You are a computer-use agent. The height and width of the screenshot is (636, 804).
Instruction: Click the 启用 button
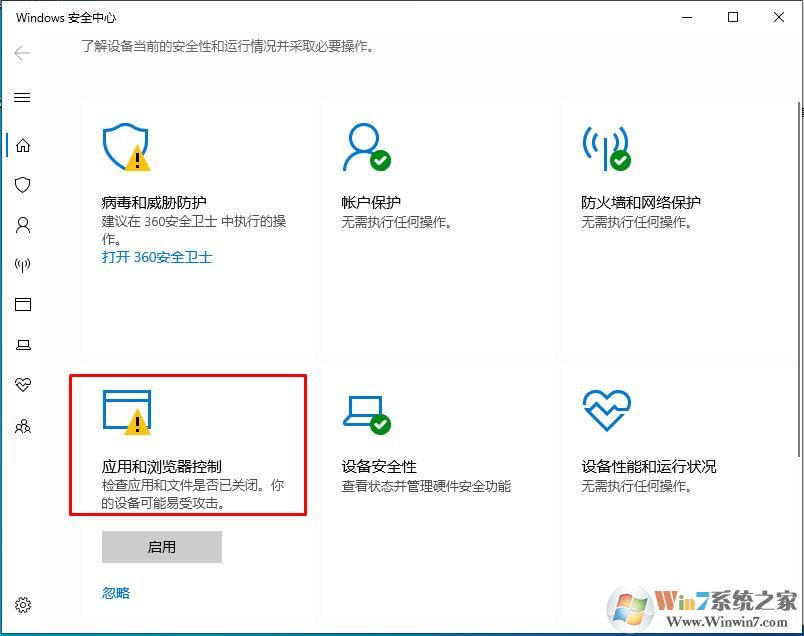point(161,547)
